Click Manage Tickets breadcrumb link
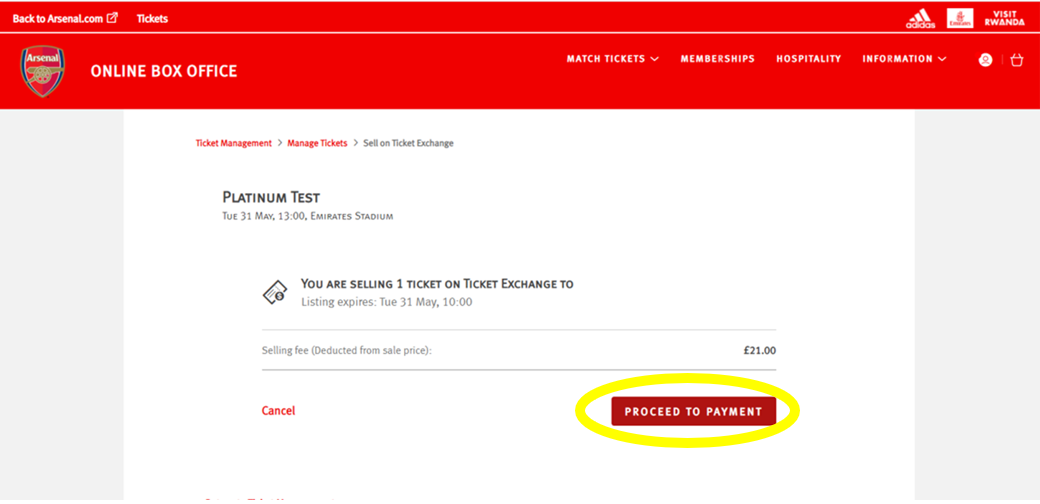Screen dimensions: 1040x504 coord(317,143)
